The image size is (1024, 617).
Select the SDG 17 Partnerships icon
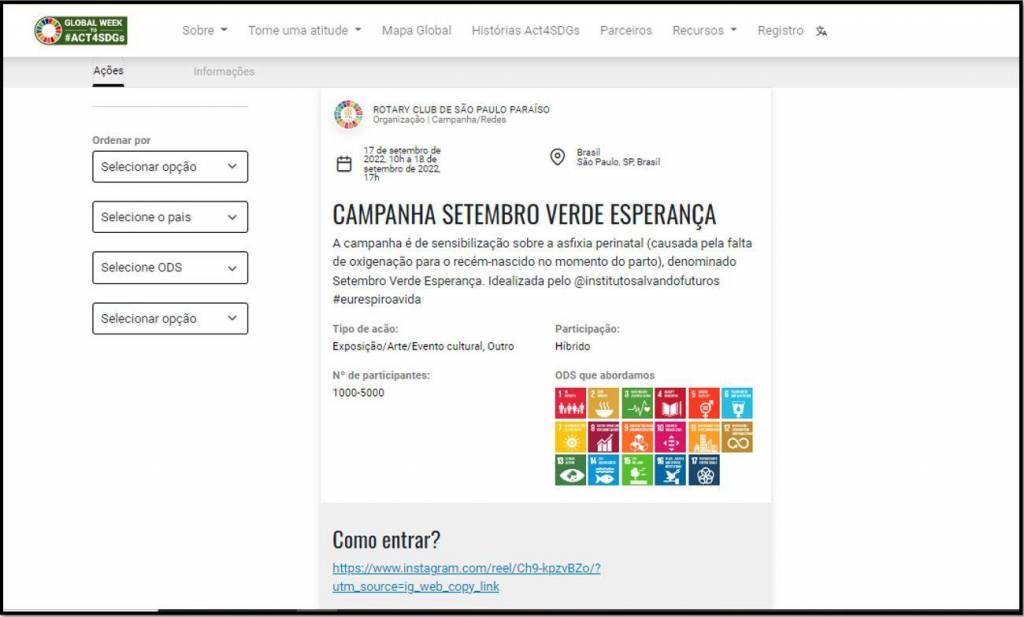coord(704,470)
